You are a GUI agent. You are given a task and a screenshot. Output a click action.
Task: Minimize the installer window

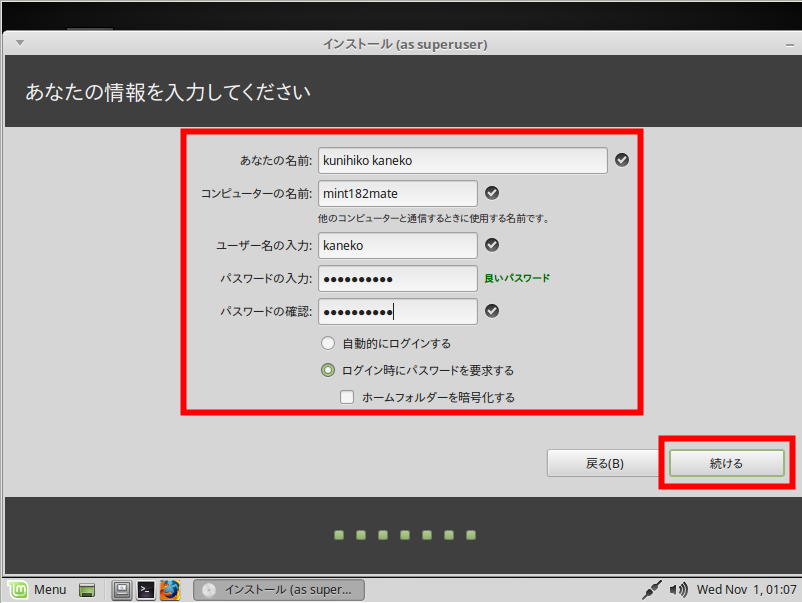pos(790,45)
